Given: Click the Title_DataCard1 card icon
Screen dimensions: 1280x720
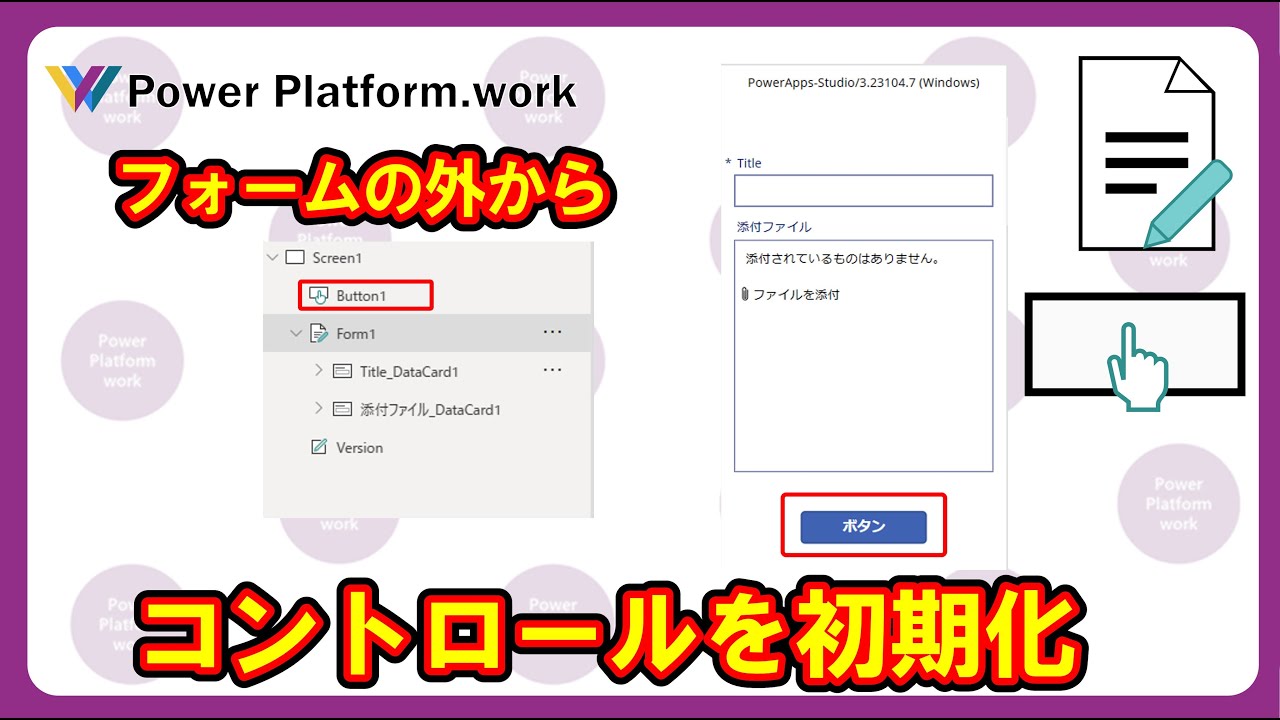Looking at the screenshot, I should (x=342, y=372).
